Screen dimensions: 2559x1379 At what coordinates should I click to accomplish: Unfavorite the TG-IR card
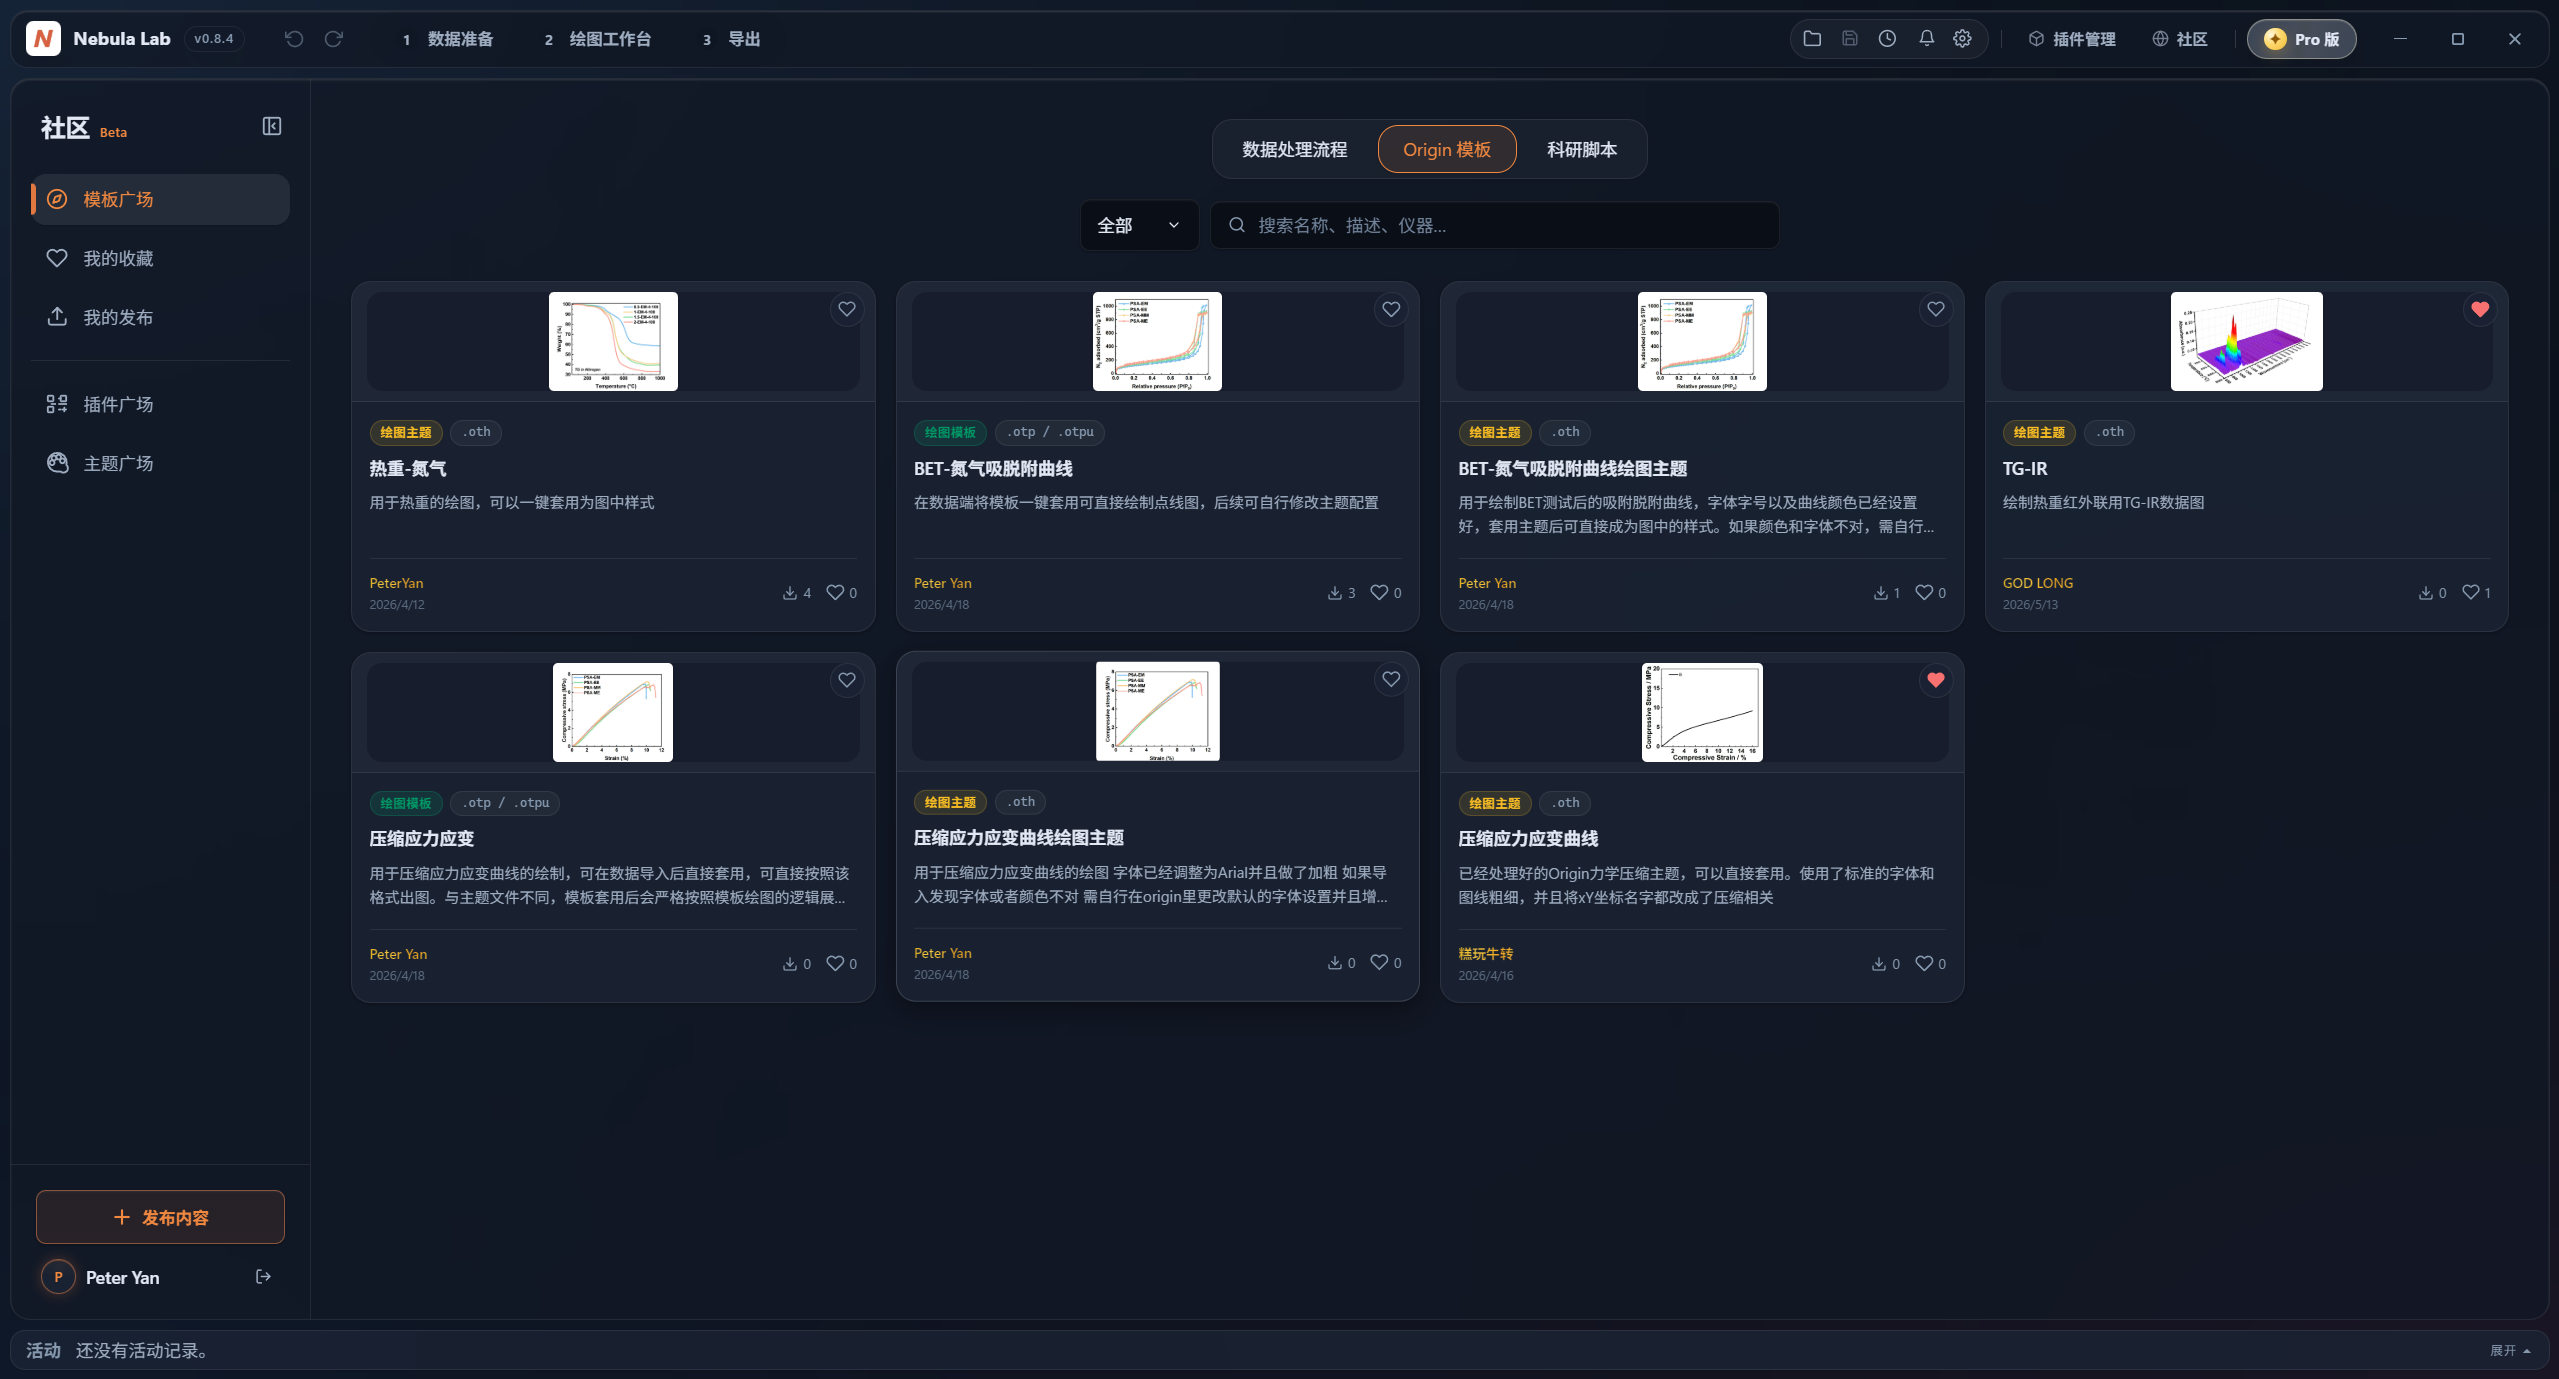click(2480, 309)
